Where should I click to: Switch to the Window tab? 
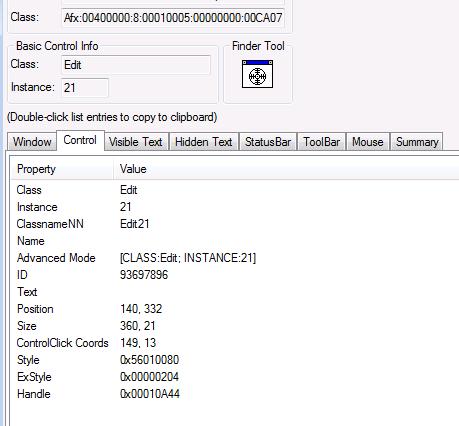[32, 142]
